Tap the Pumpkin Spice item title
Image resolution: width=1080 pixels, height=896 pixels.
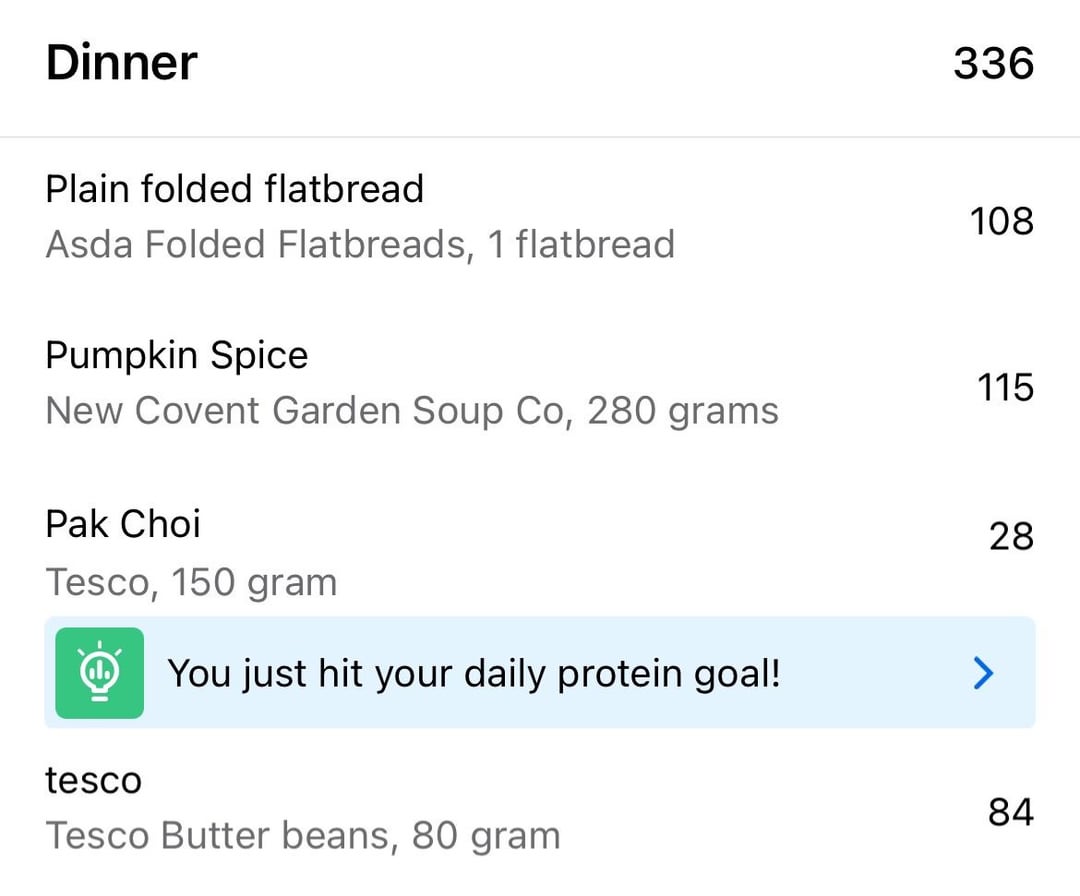(x=177, y=357)
